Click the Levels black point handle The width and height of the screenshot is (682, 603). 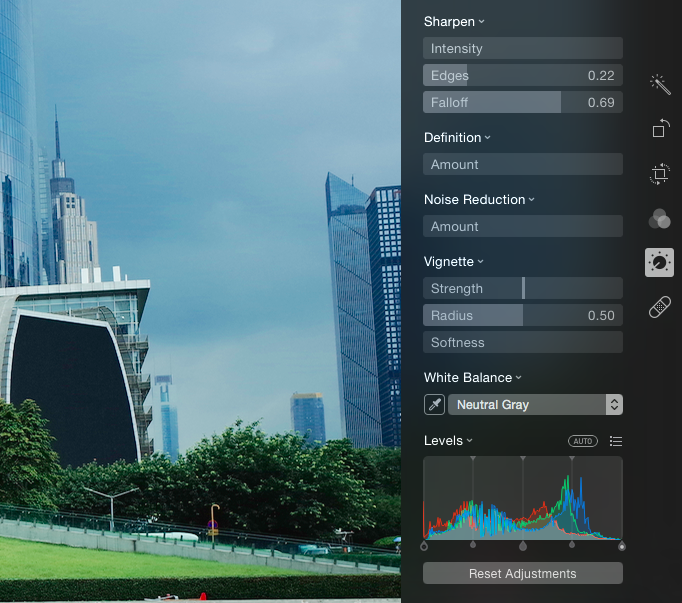click(424, 546)
